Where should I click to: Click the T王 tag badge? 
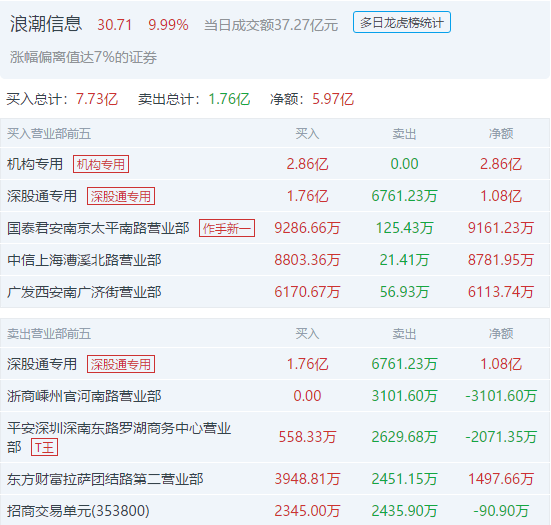click(44, 447)
